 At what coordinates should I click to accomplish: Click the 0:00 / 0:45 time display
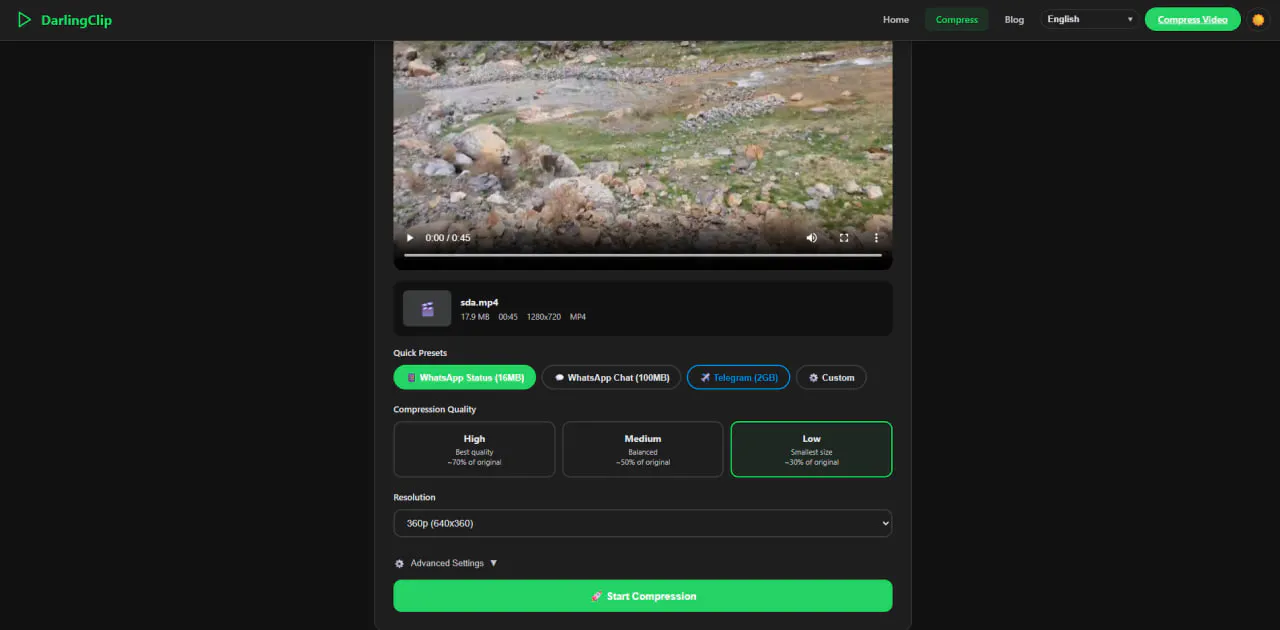point(448,238)
